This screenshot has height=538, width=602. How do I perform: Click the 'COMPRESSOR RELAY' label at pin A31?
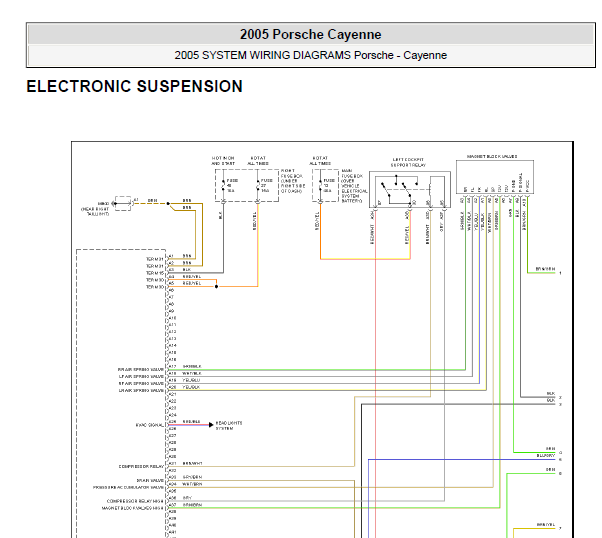point(141,467)
